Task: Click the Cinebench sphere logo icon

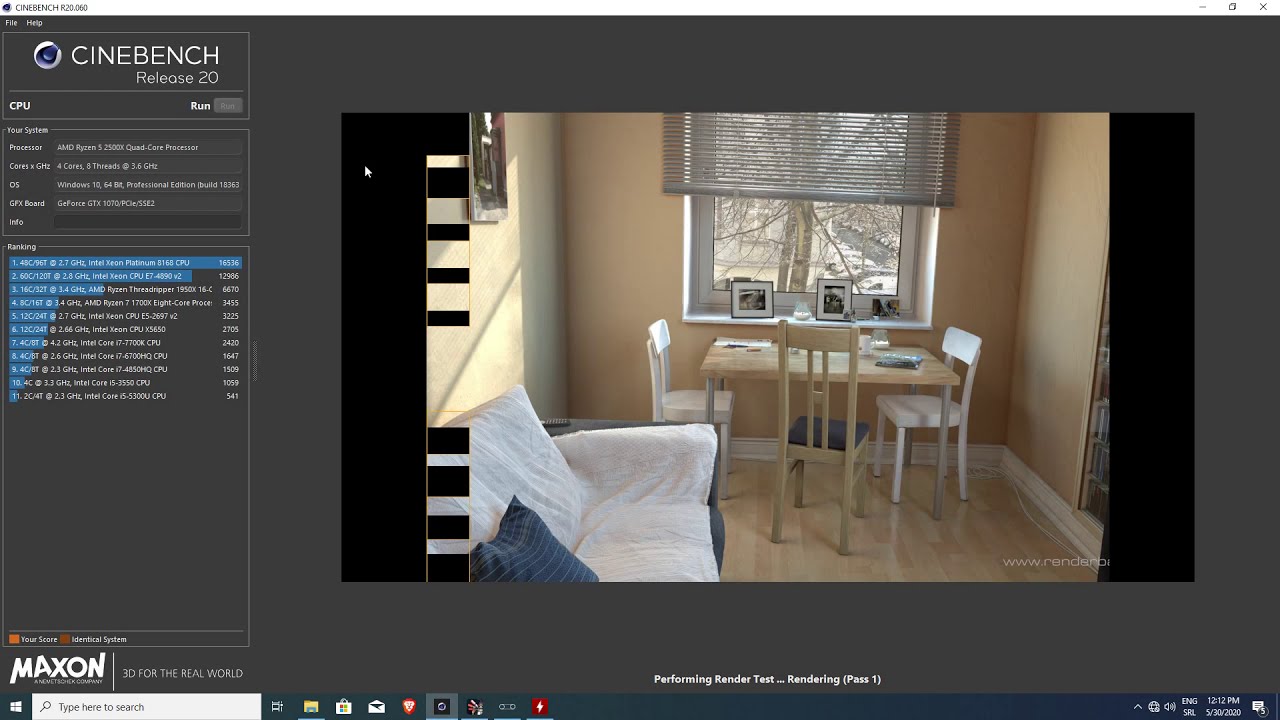Action: pos(47,56)
